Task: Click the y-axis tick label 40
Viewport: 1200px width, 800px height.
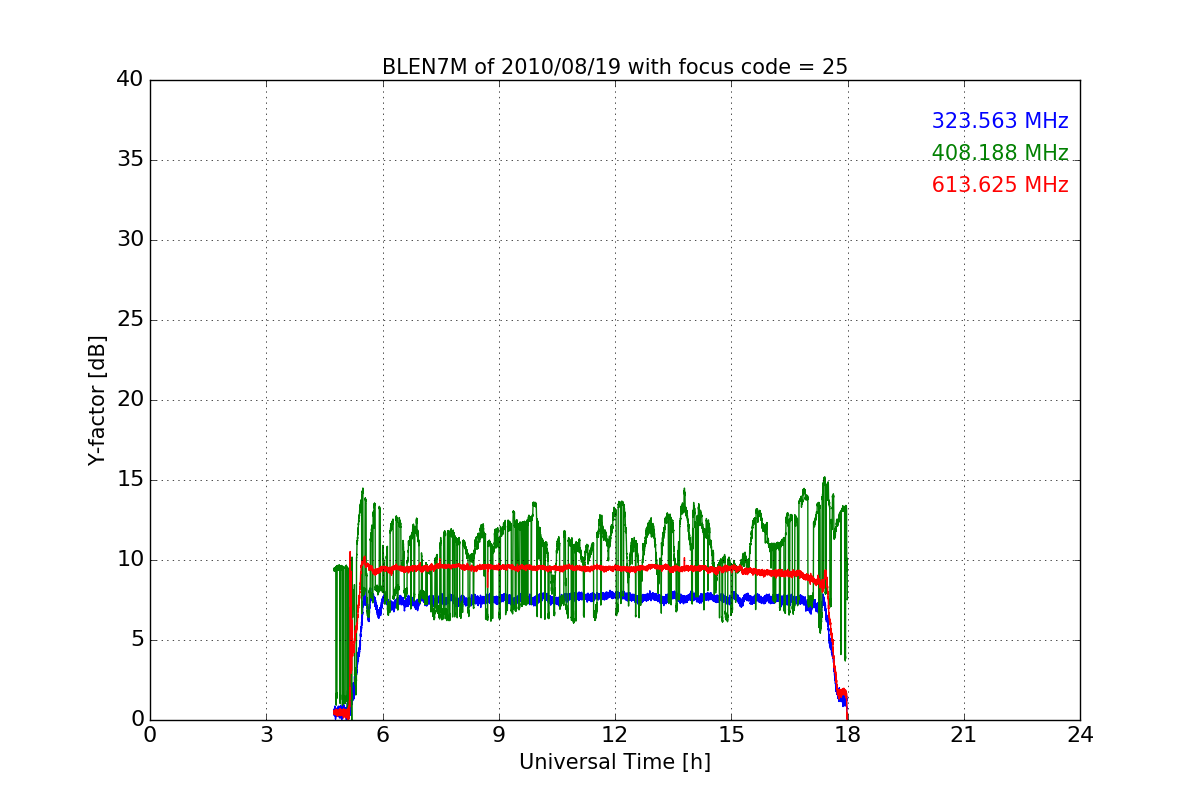Action: (130, 80)
